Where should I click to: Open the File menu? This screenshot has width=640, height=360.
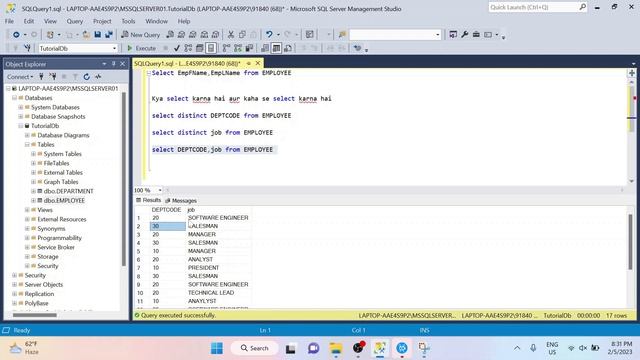pos(9,21)
